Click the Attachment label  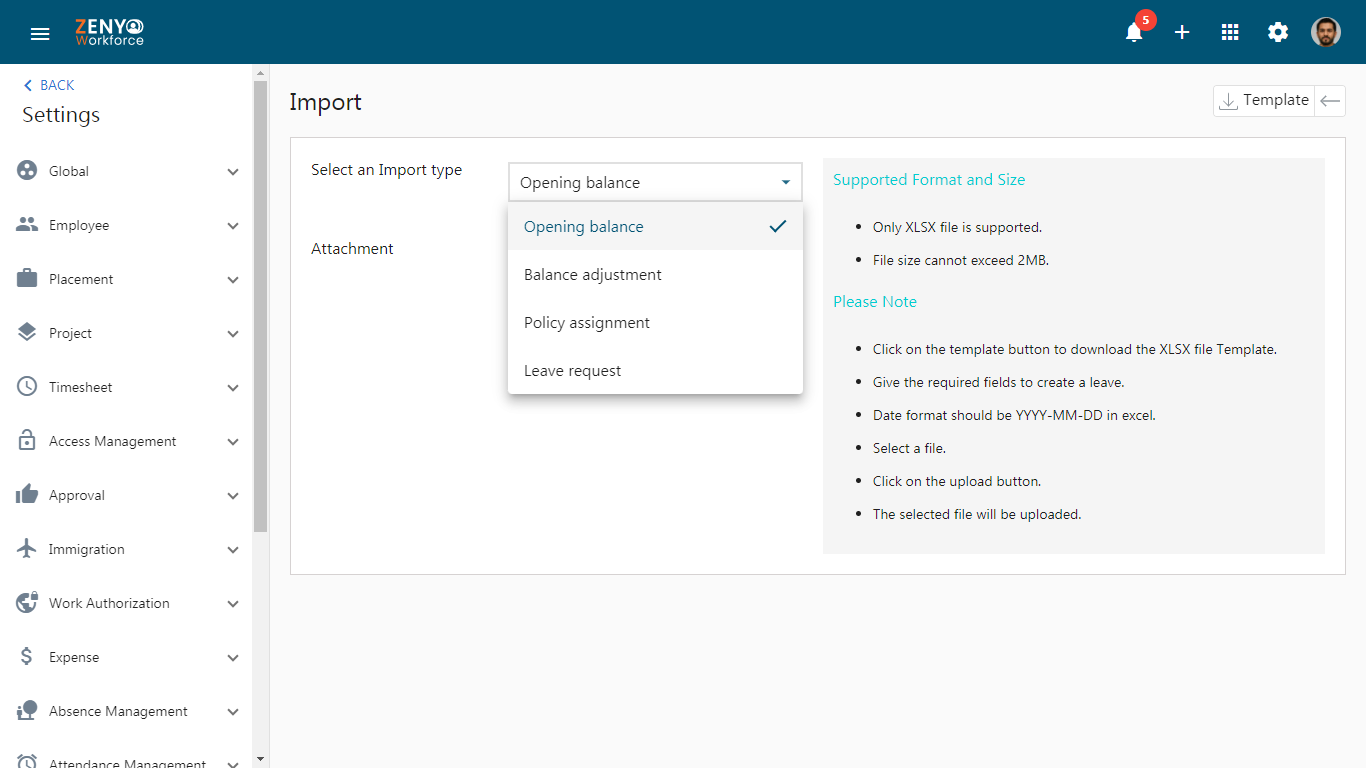click(x=352, y=249)
